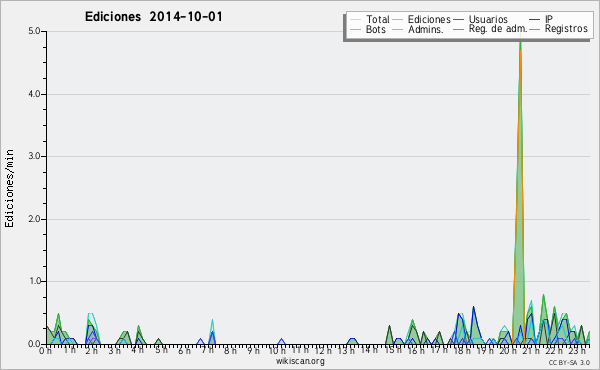Select the "Ediciones" legend label
The image size is (600, 370).
[429, 19]
